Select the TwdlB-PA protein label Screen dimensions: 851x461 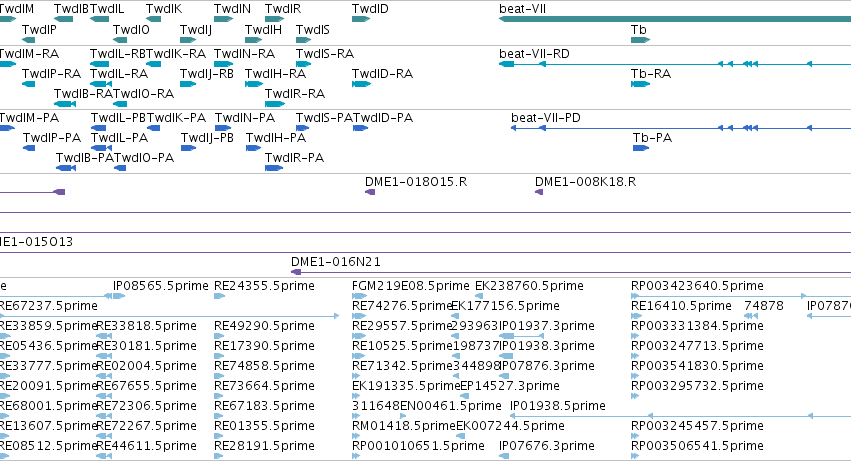(85, 157)
